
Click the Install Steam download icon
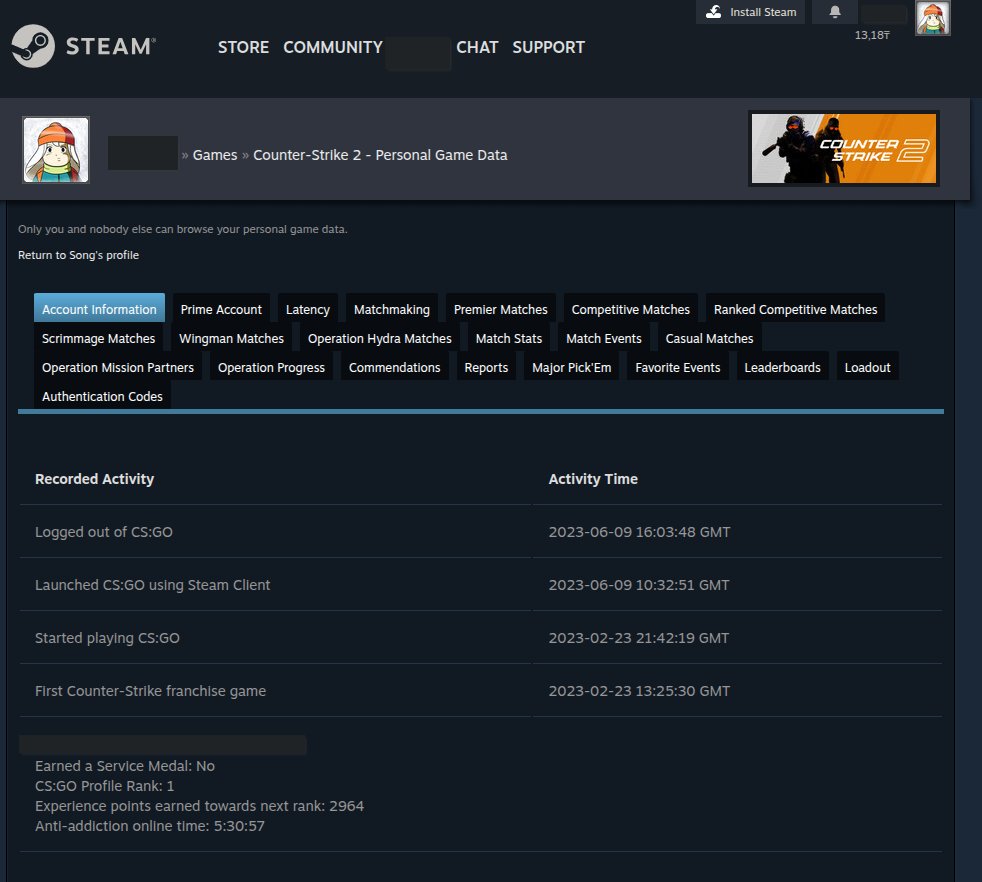pos(713,12)
